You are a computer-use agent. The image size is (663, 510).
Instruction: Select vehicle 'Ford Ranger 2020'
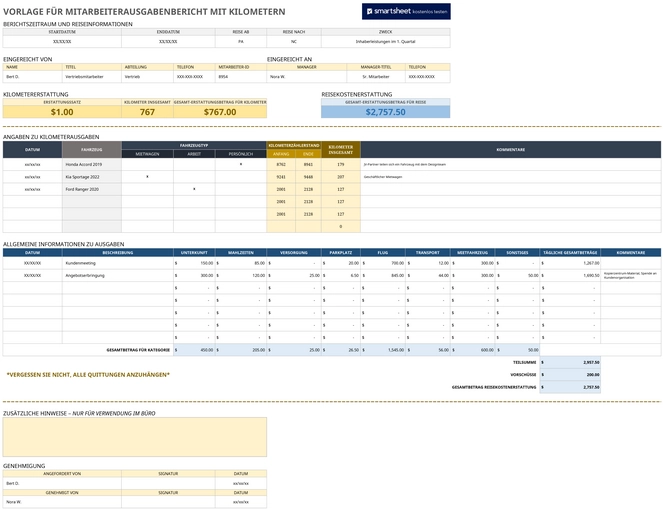(92, 189)
